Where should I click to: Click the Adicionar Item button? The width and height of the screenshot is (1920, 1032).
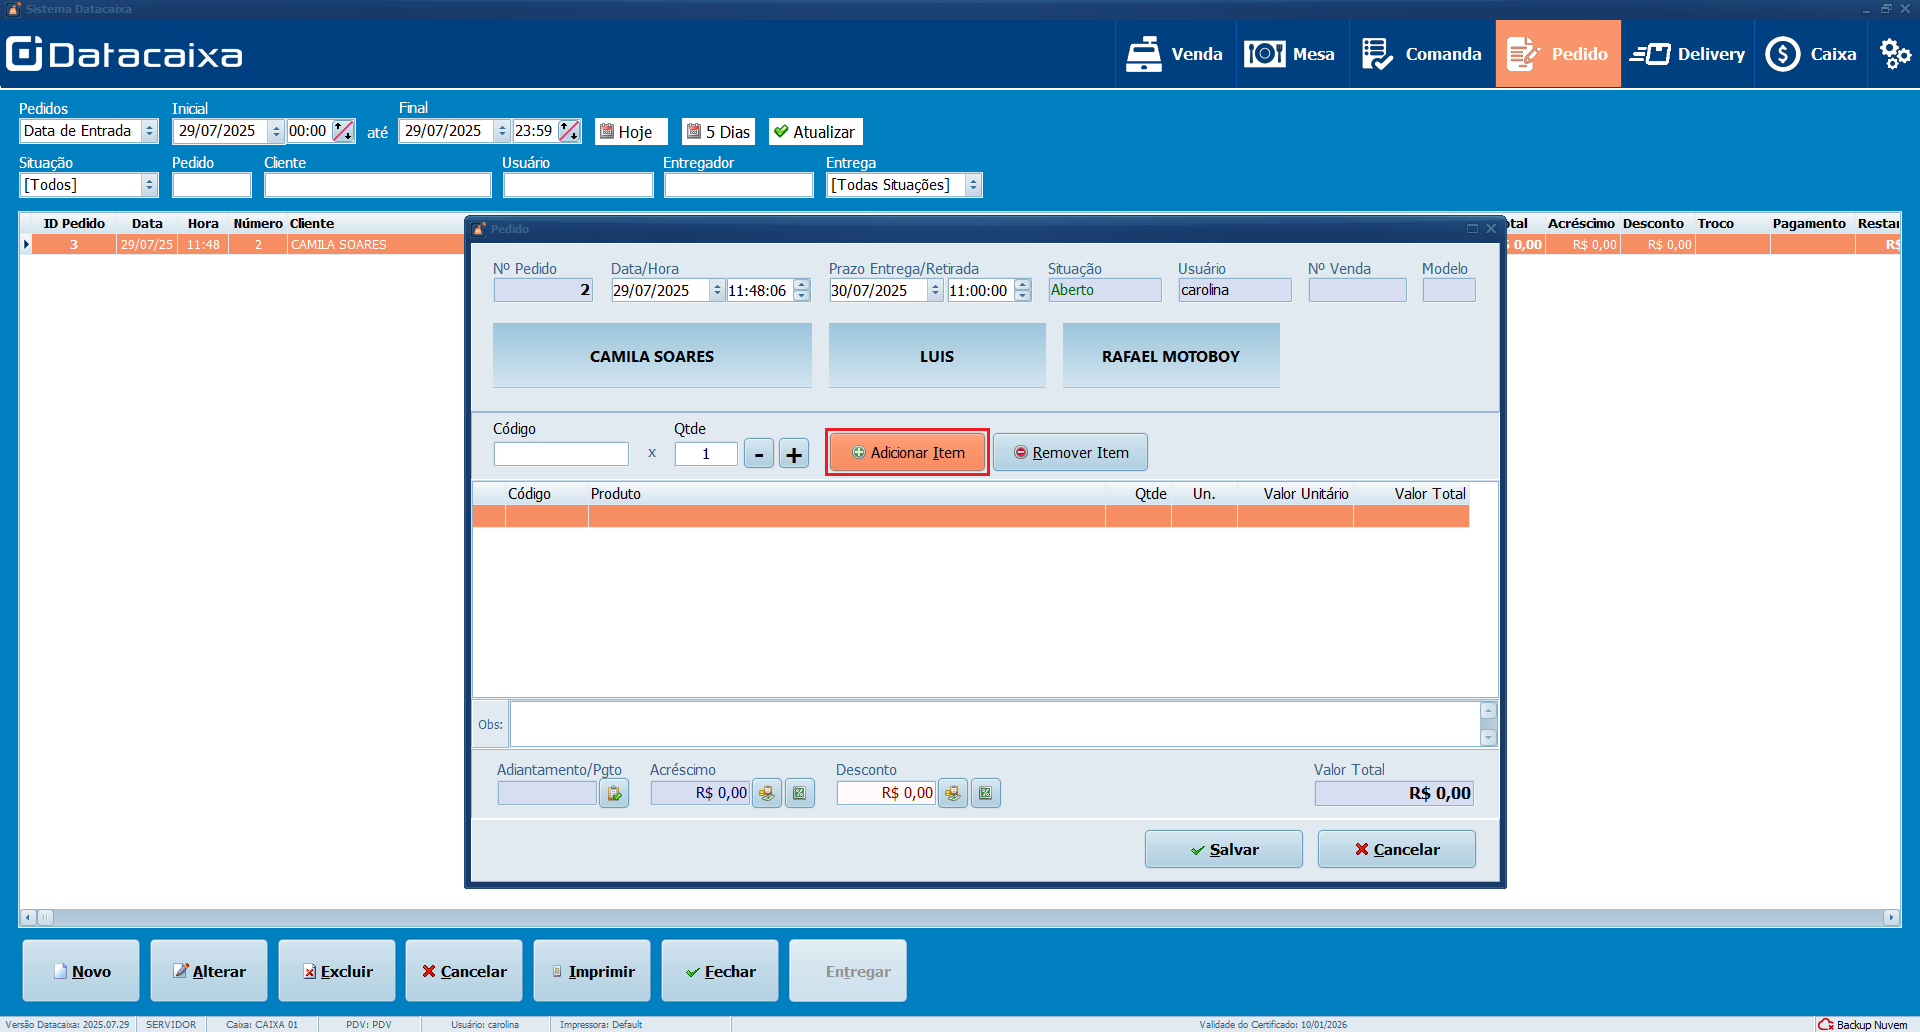click(907, 453)
